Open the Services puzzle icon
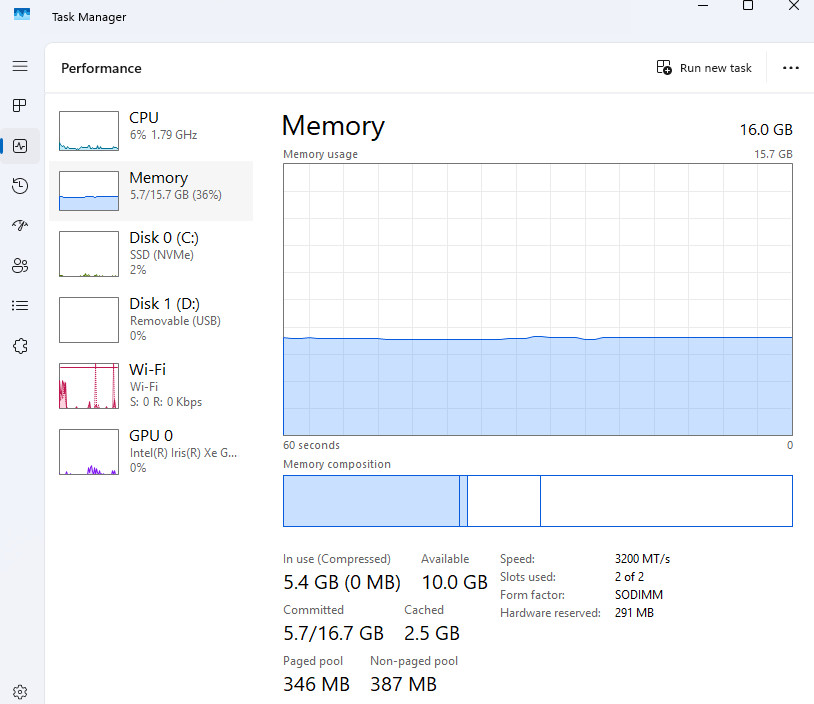Screen dimensions: 814x704 click(20, 346)
